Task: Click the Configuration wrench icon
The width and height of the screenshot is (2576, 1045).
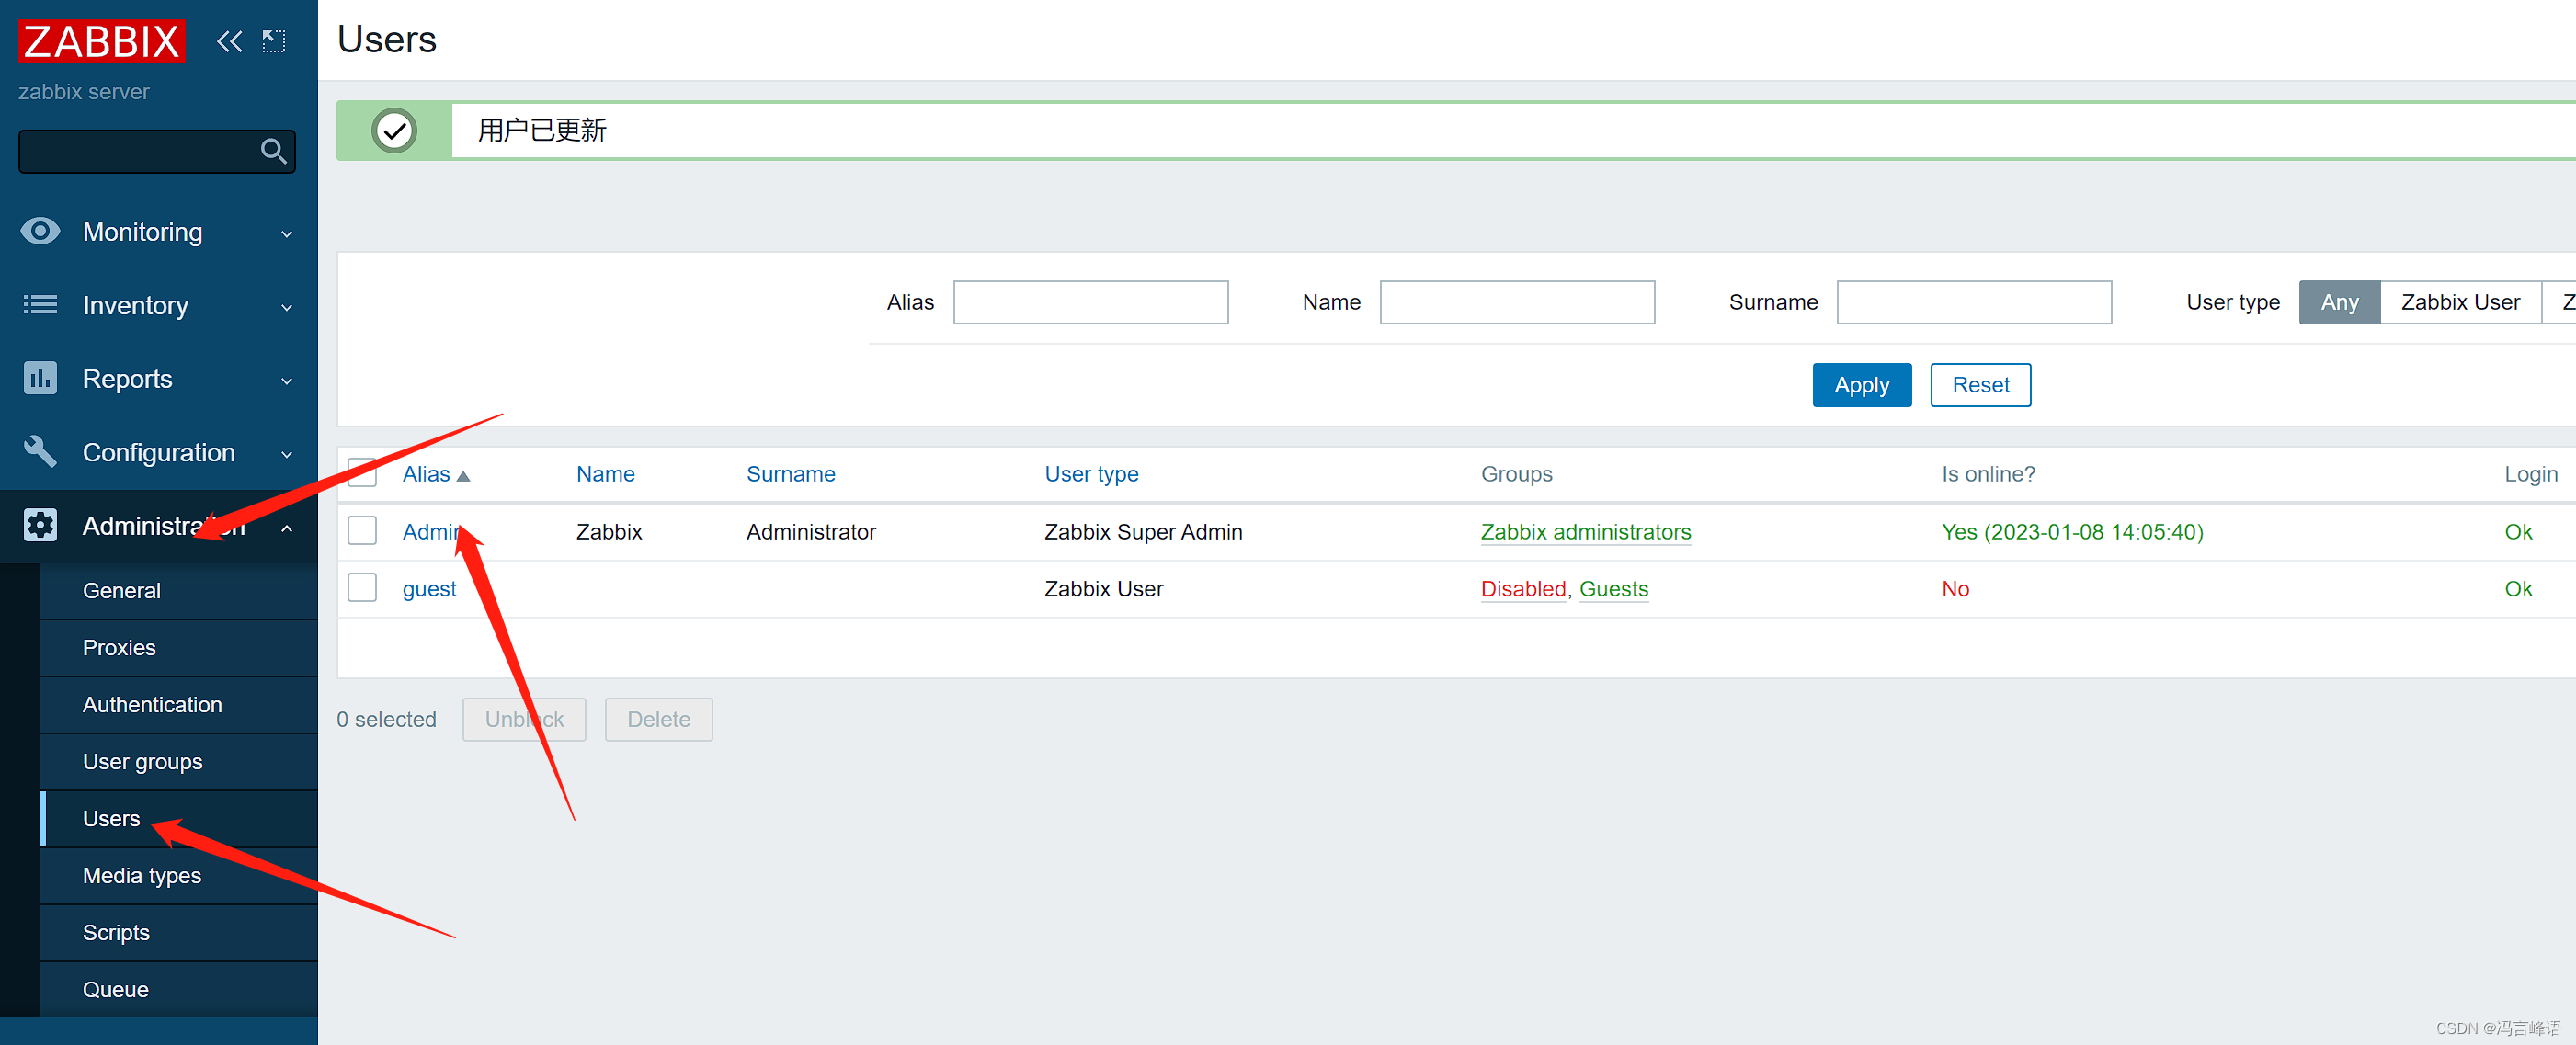Action: point(40,451)
